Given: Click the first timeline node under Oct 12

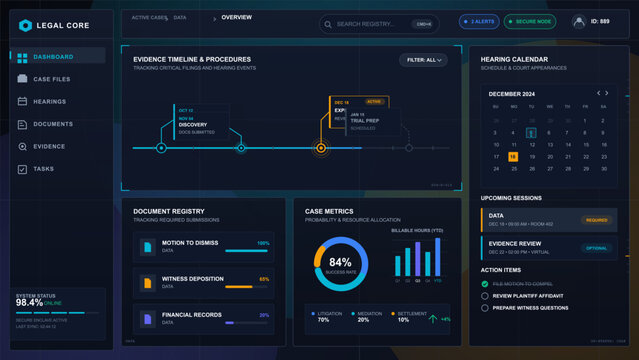Looking at the screenshot, I should pyautogui.click(x=161, y=148).
